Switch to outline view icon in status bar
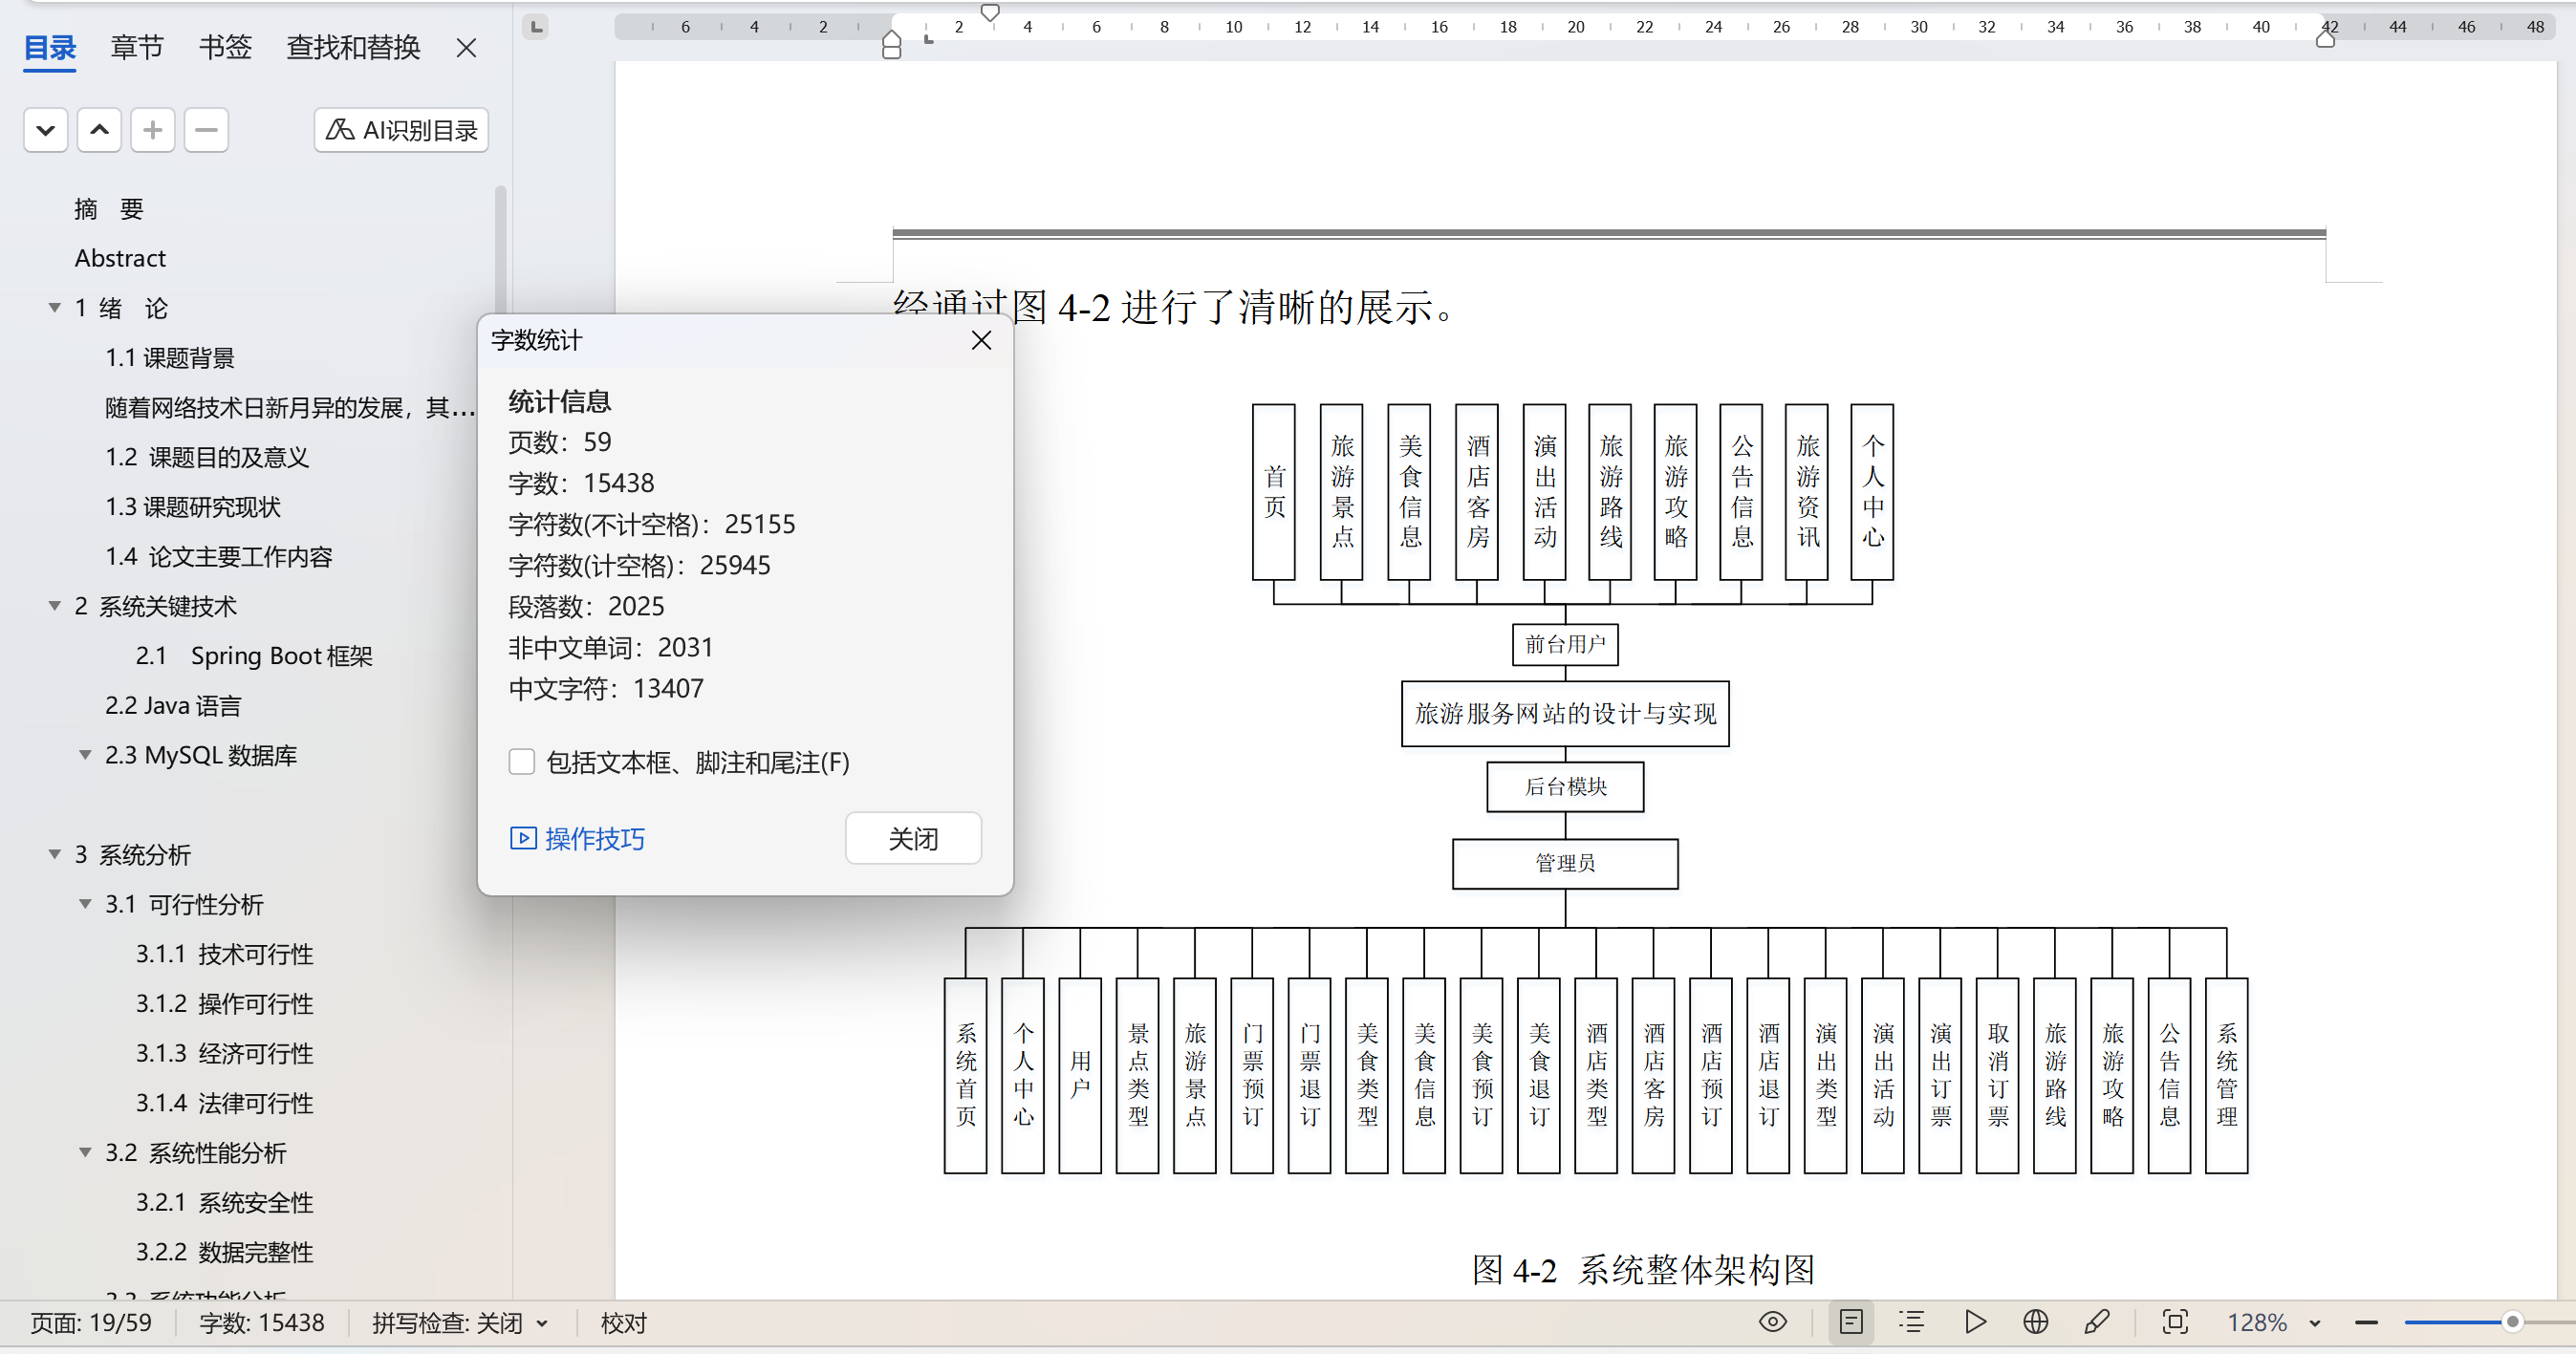This screenshot has width=2576, height=1354. (x=1911, y=1322)
